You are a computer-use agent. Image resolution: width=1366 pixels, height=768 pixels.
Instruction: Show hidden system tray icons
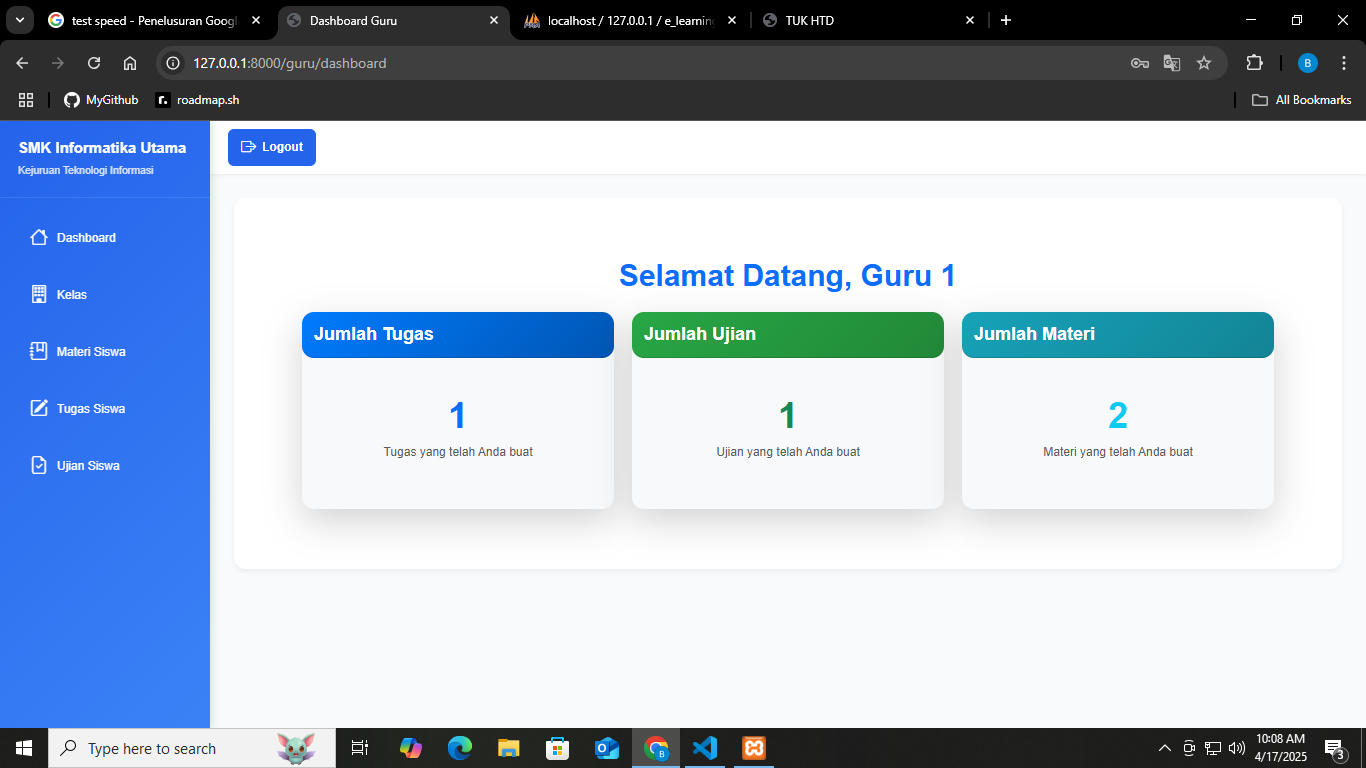[x=1164, y=748]
